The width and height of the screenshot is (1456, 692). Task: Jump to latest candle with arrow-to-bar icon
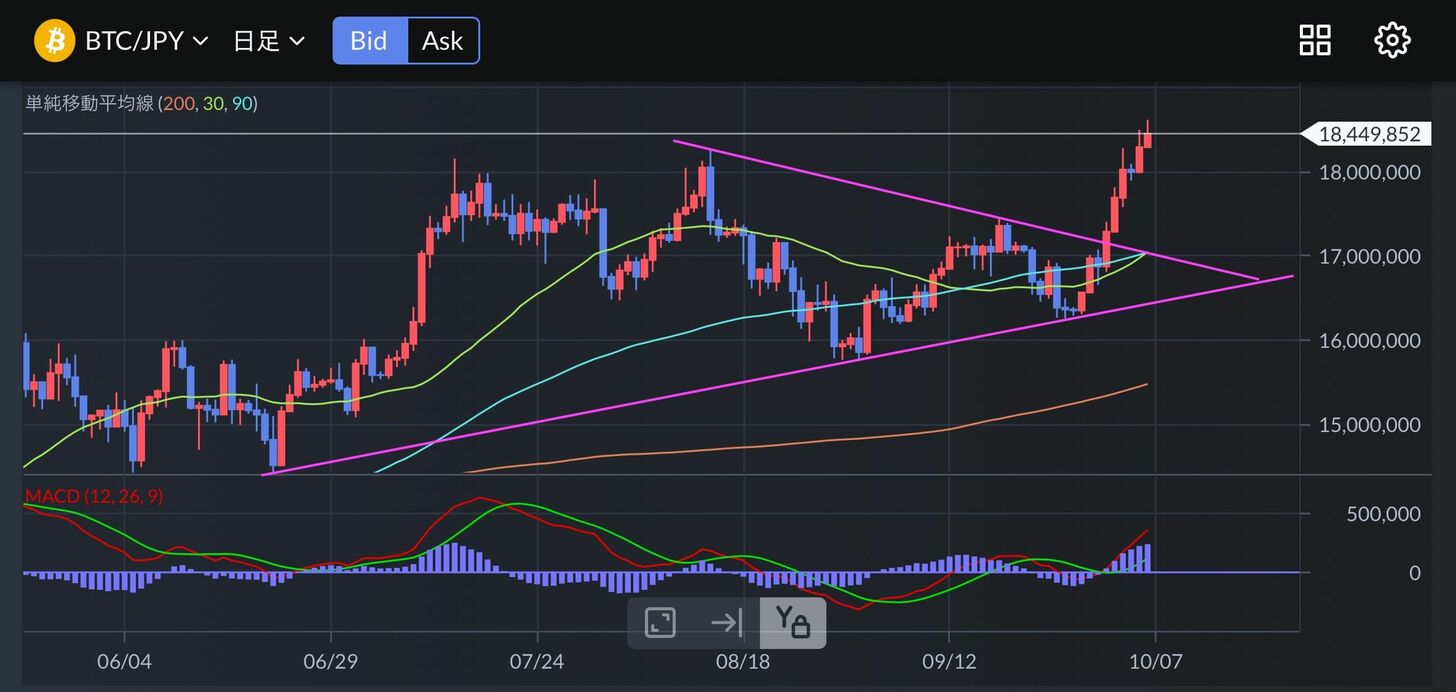[726, 623]
